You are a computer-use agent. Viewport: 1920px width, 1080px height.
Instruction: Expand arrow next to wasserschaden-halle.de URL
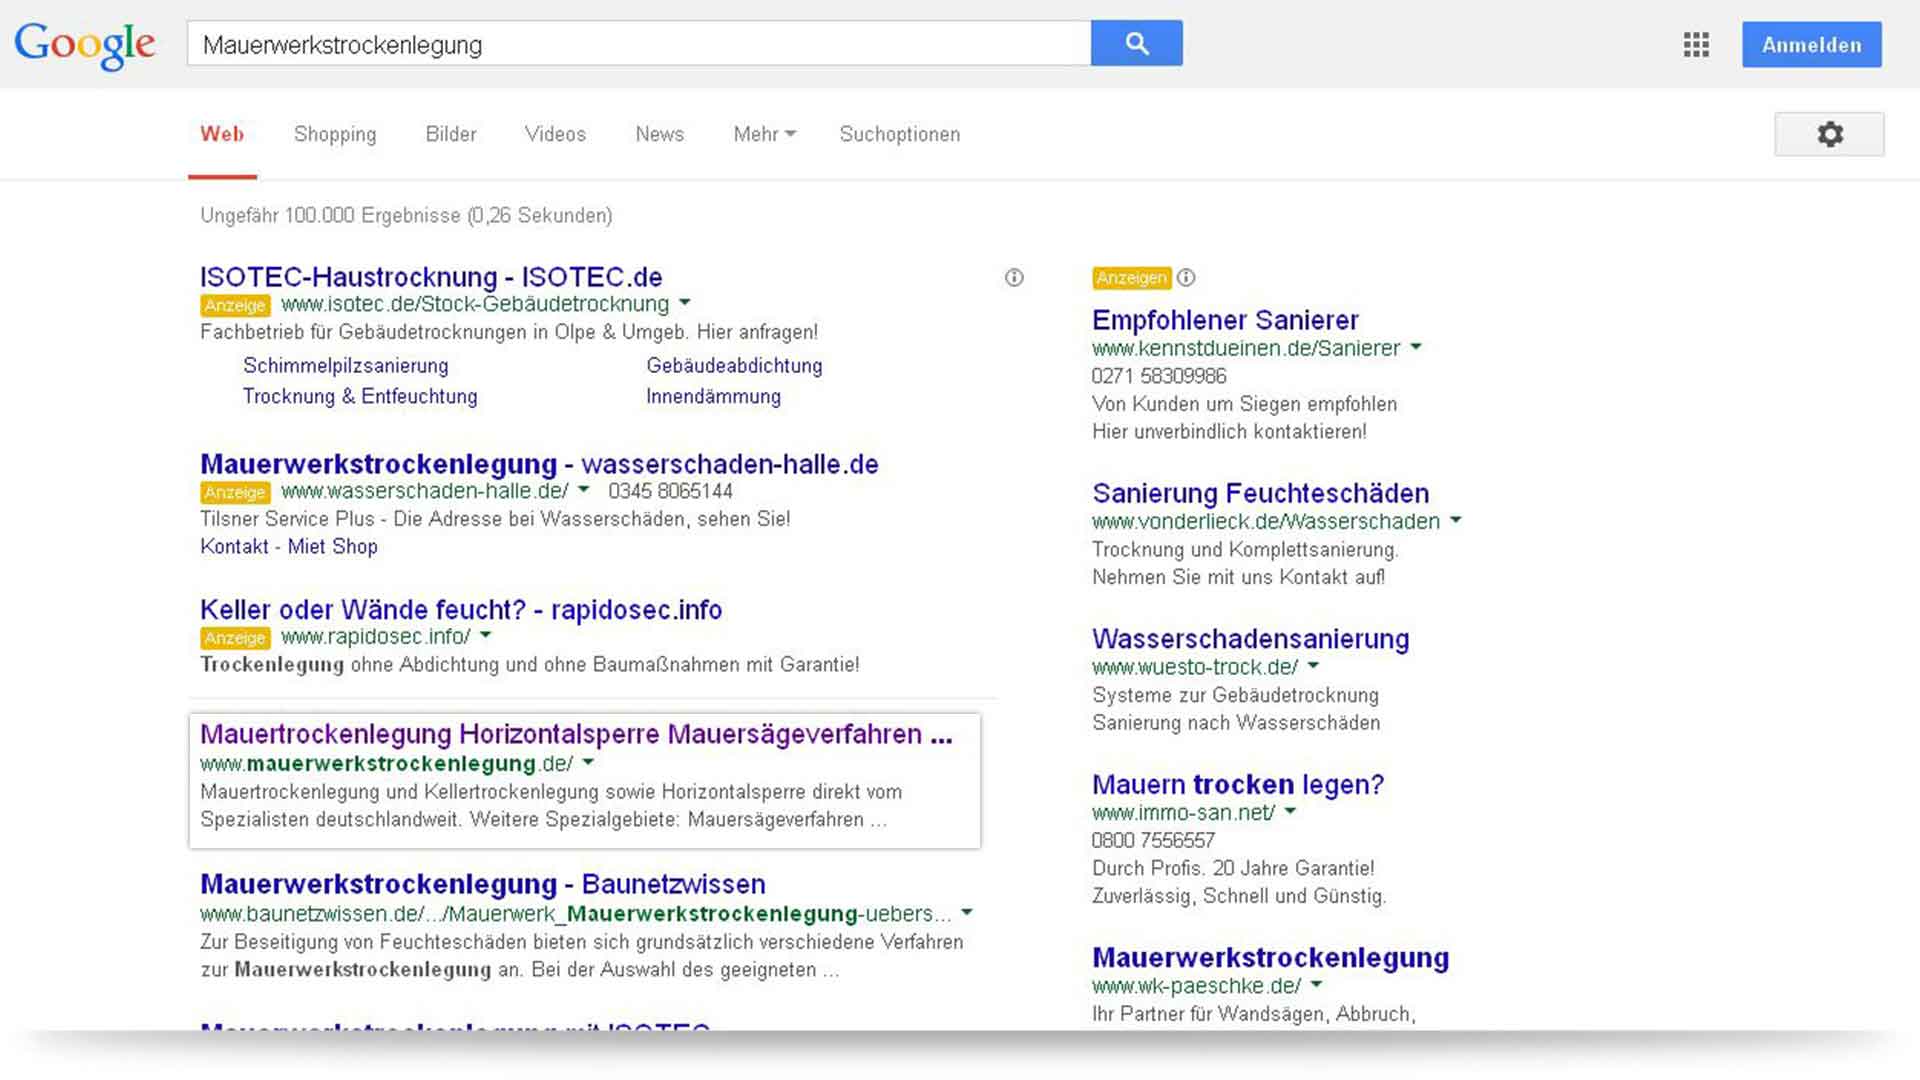tap(584, 489)
